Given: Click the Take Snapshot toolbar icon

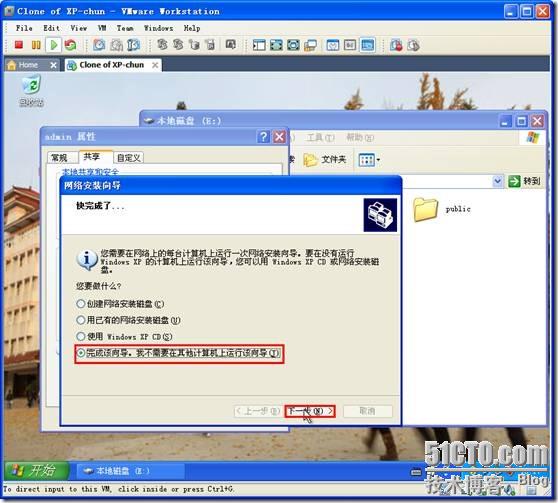Looking at the screenshot, I should coord(99,45).
